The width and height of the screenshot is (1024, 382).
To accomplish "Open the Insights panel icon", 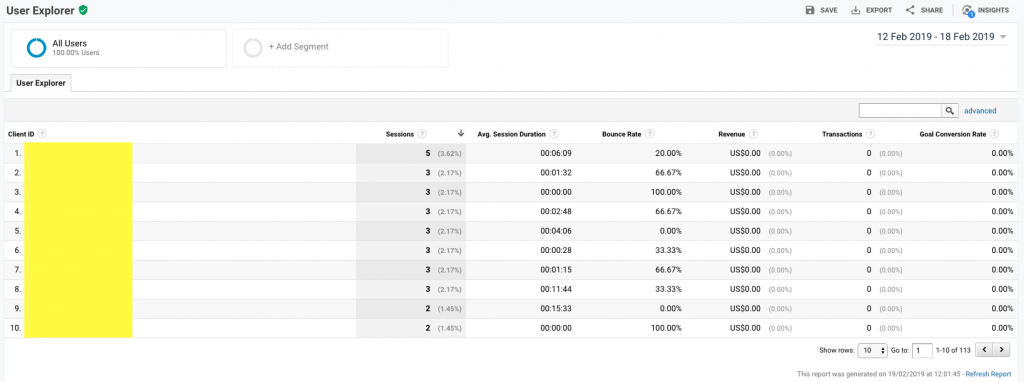I will click(968, 10).
